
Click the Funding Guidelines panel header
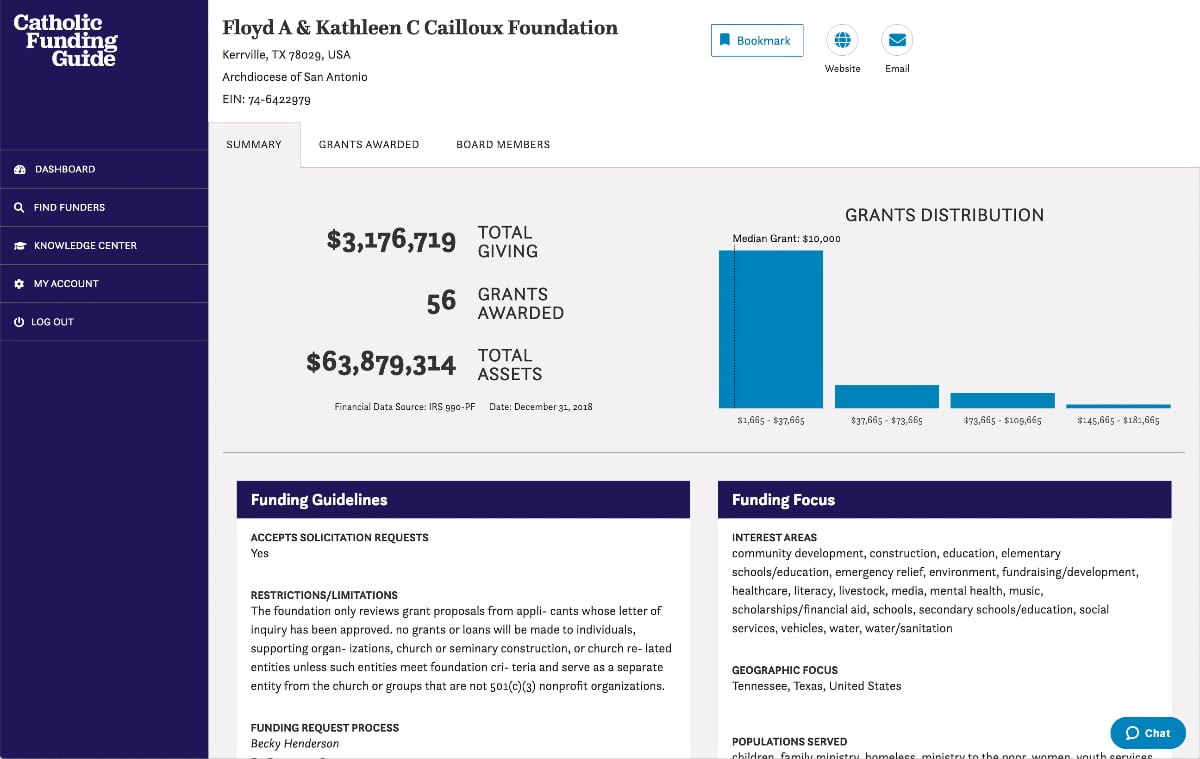point(463,499)
